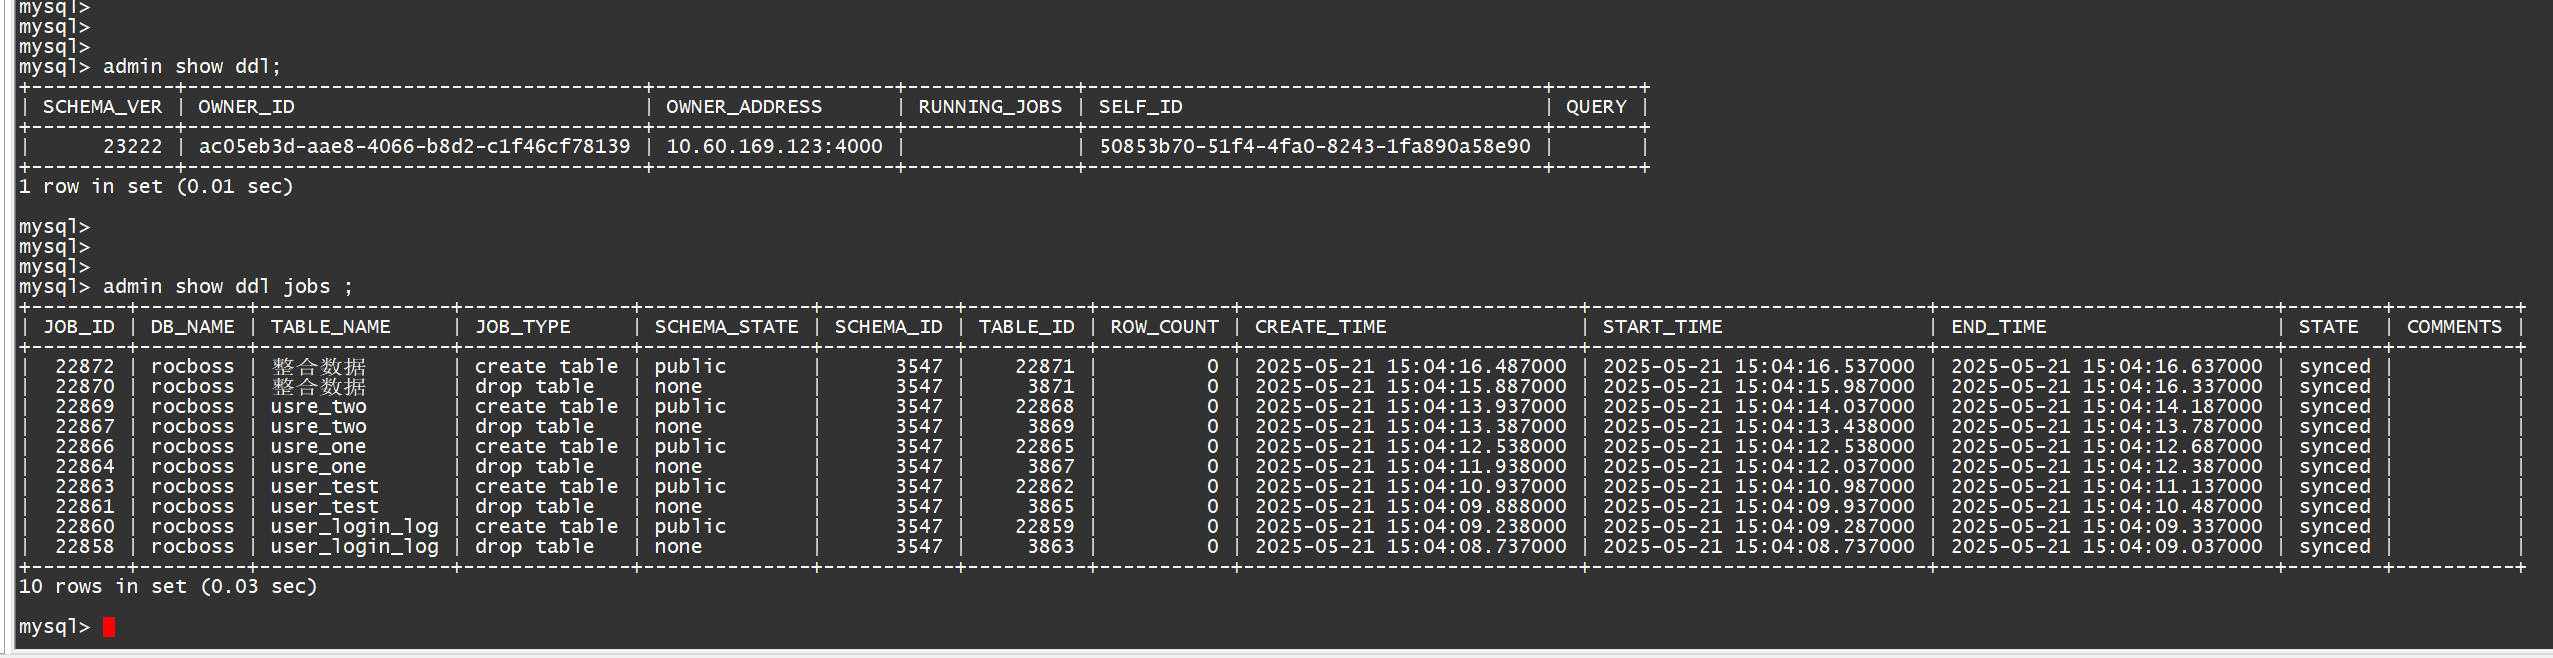
Task: Focus the red cursor at the last mysql prompt
Action: [109, 627]
